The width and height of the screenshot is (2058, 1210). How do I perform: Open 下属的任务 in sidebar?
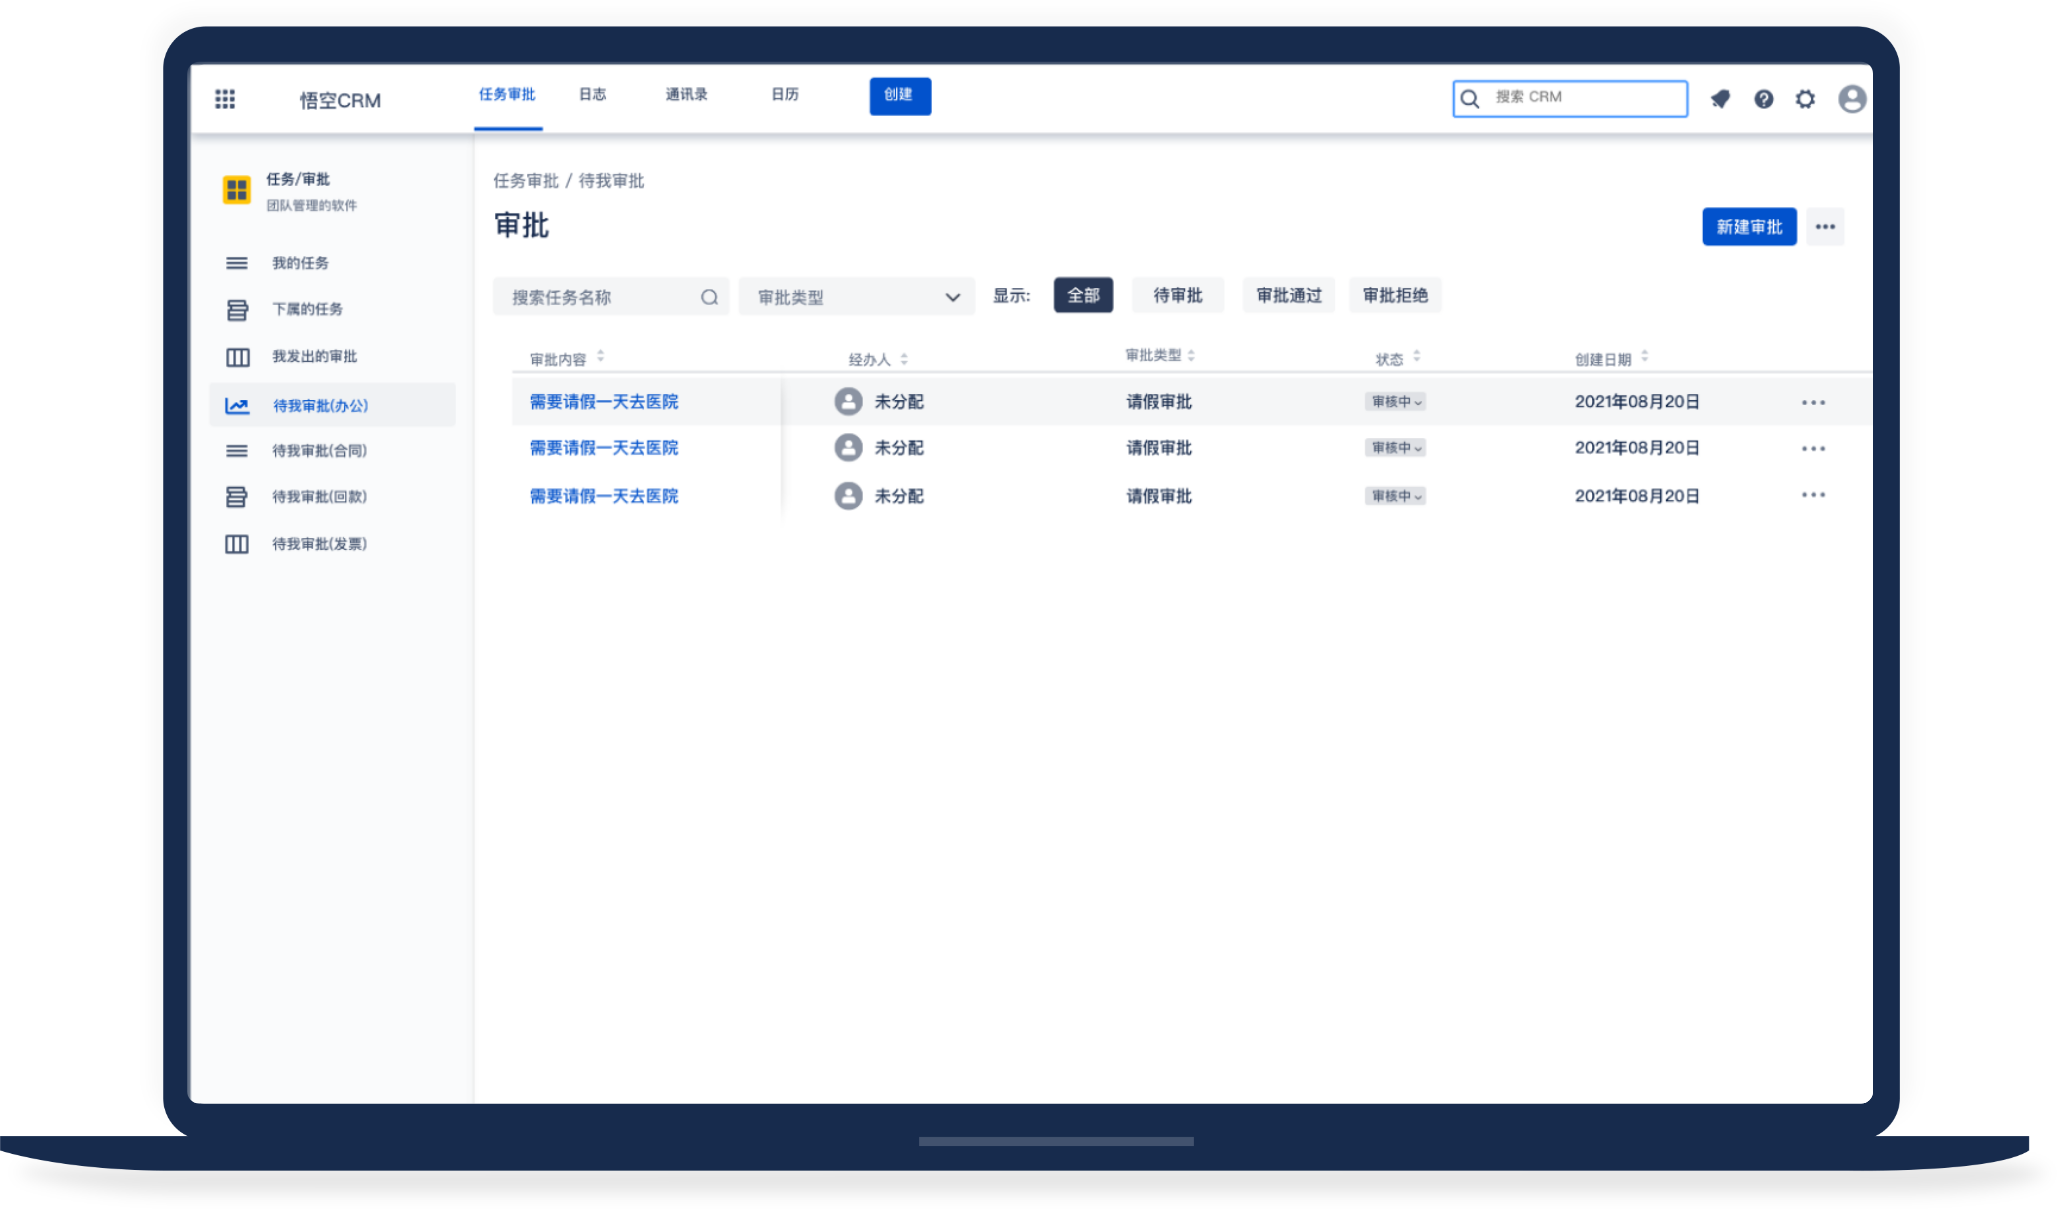point(307,309)
